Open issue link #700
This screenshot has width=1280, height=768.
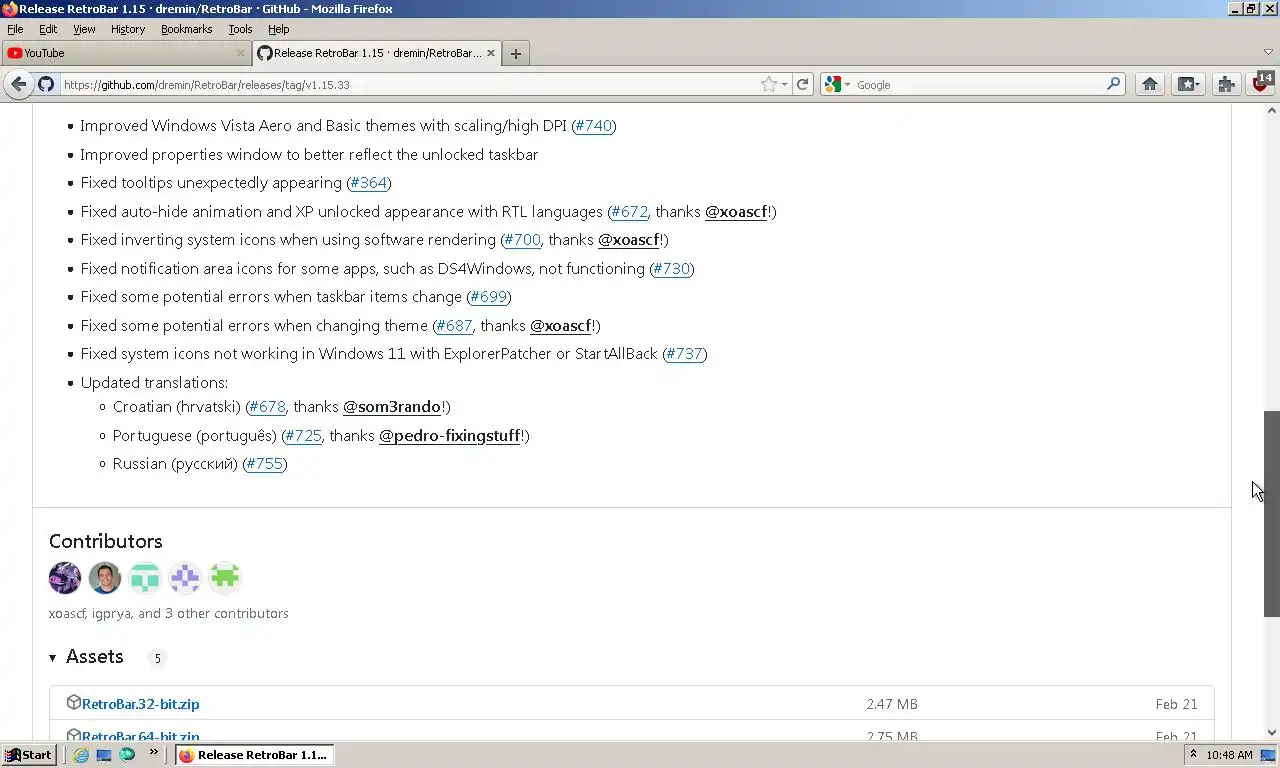[522, 240]
